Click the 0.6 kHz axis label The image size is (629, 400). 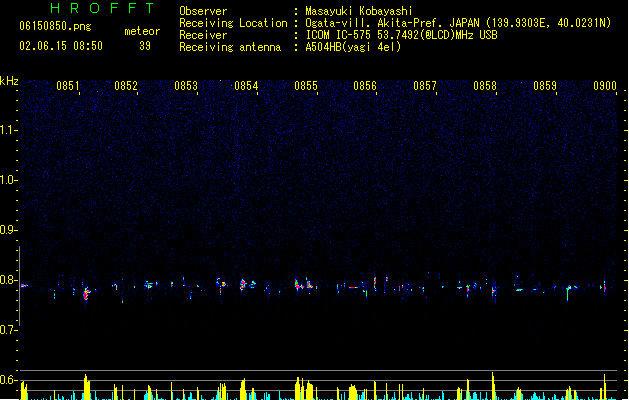(7, 380)
